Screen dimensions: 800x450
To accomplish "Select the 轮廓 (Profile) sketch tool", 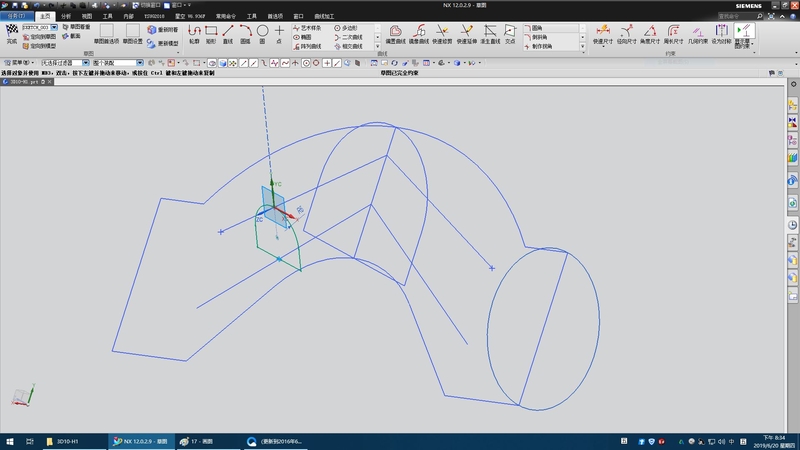I will 194,32.
